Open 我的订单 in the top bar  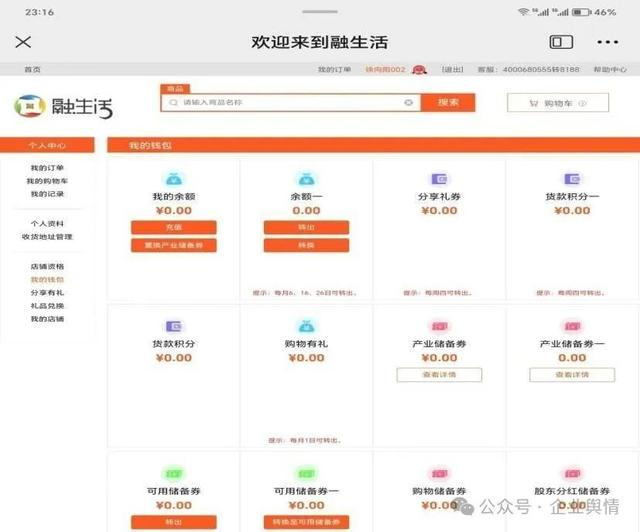[x=334, y=69]
